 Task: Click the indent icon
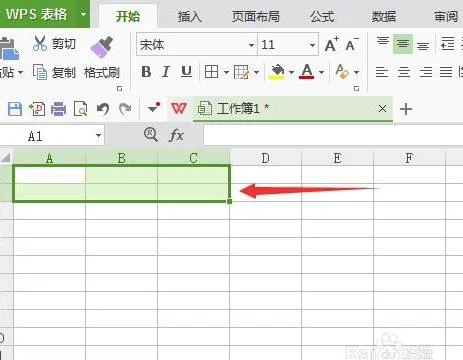[447, 44]
